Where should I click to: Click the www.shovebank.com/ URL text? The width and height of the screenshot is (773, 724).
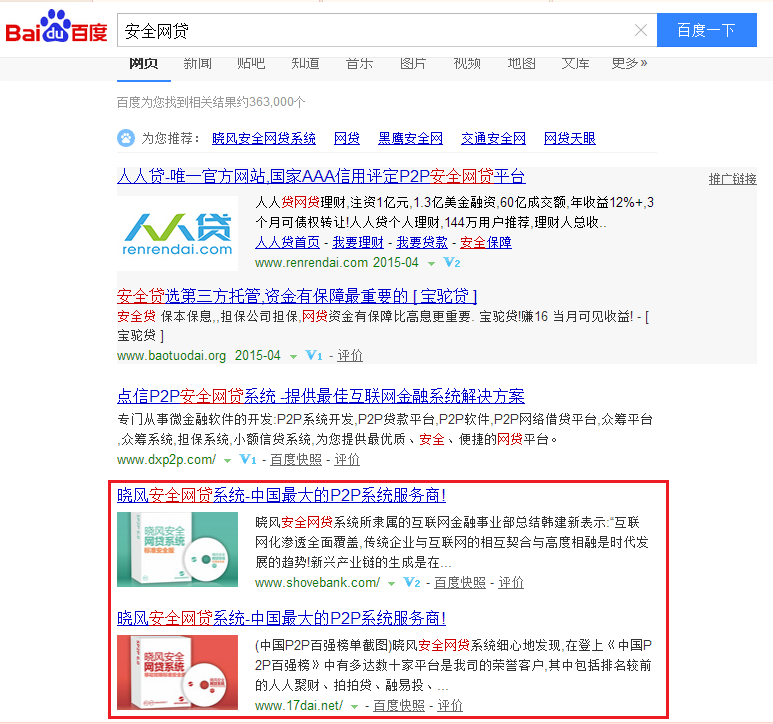317,583
